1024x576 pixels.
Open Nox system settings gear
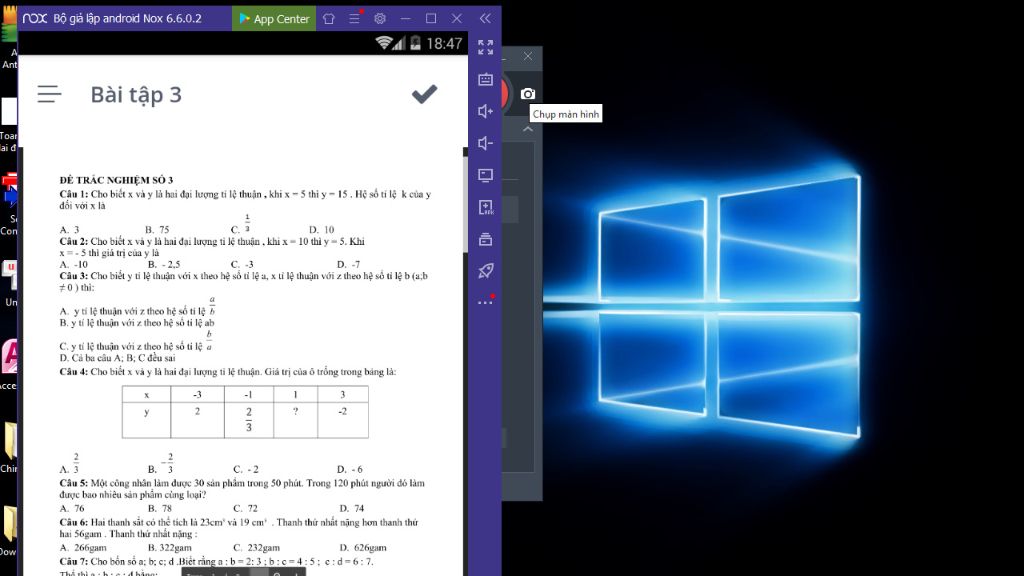[x=380, y=18]
